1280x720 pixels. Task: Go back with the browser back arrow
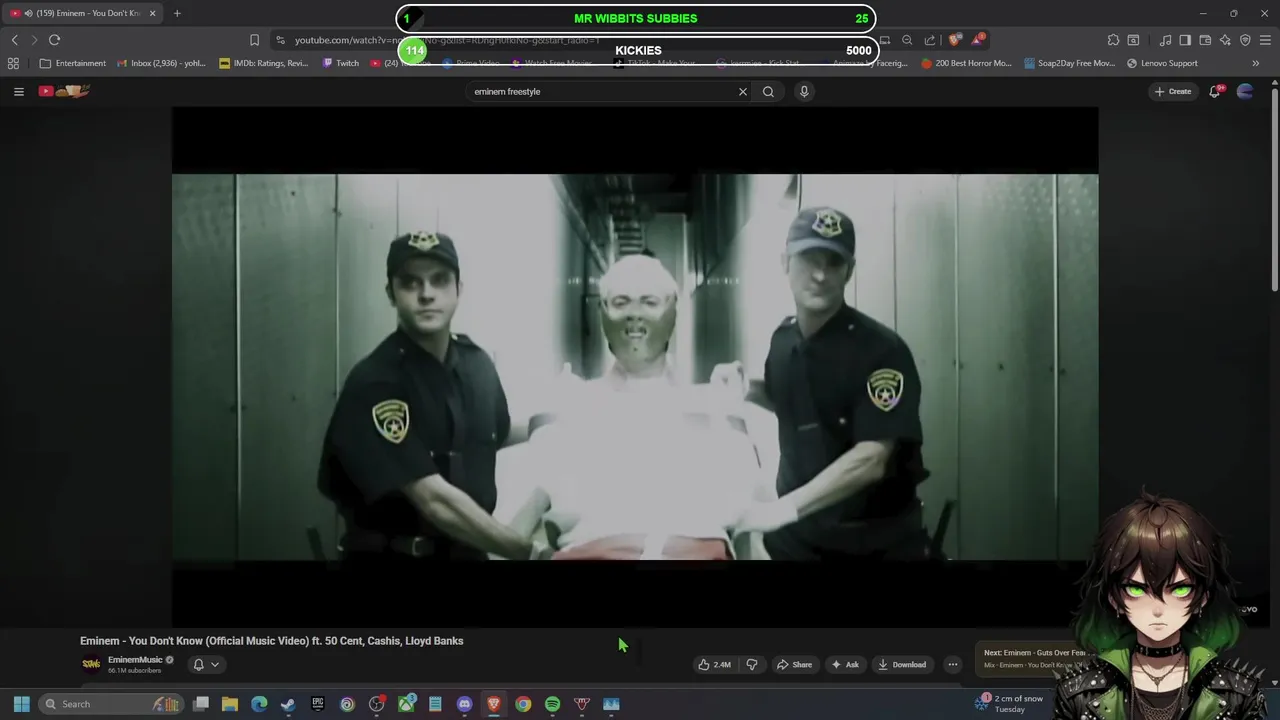pos(14,40)
